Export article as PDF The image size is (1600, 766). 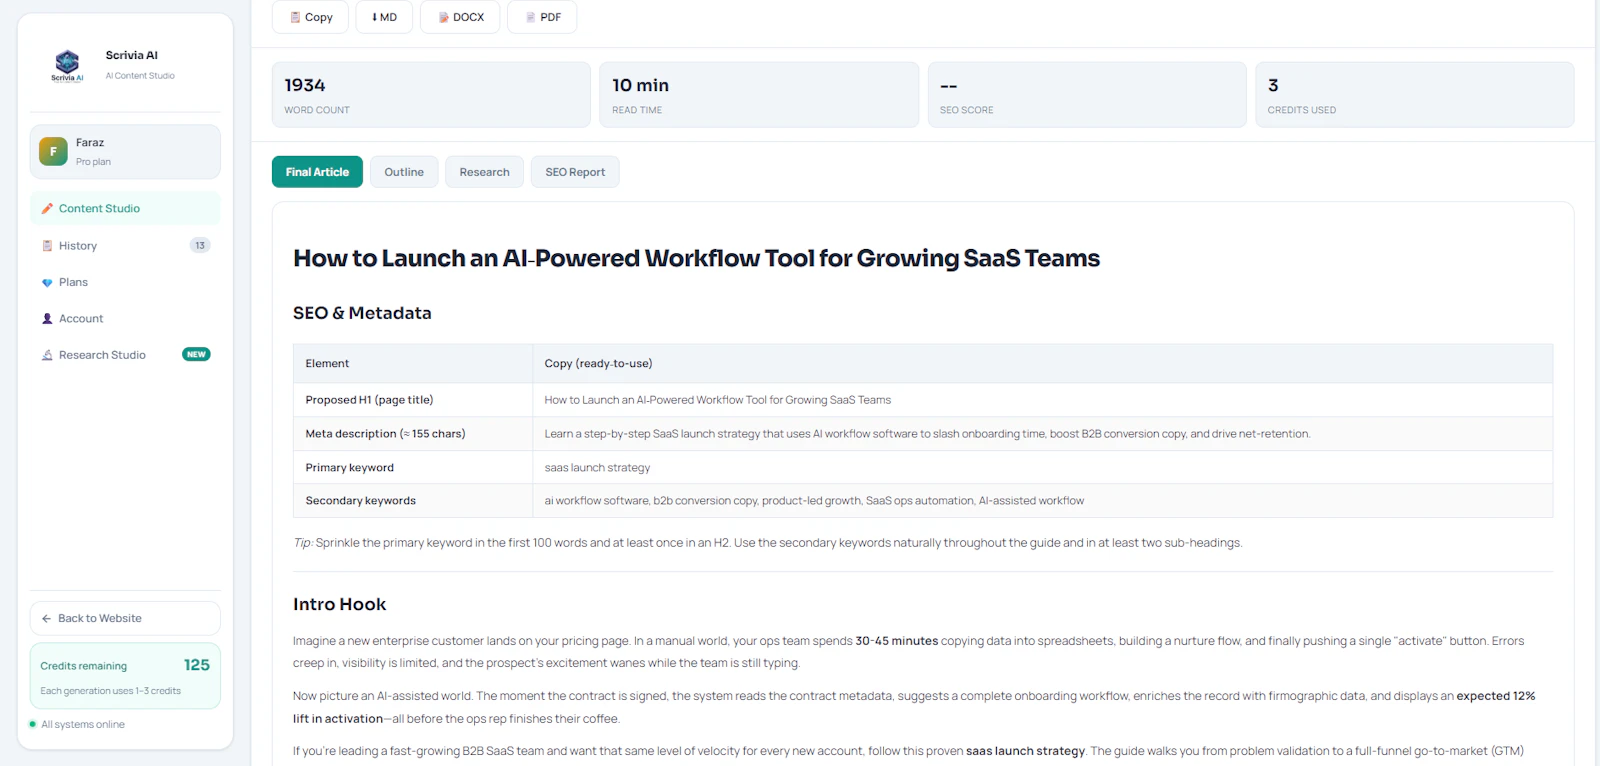[542, 17]
